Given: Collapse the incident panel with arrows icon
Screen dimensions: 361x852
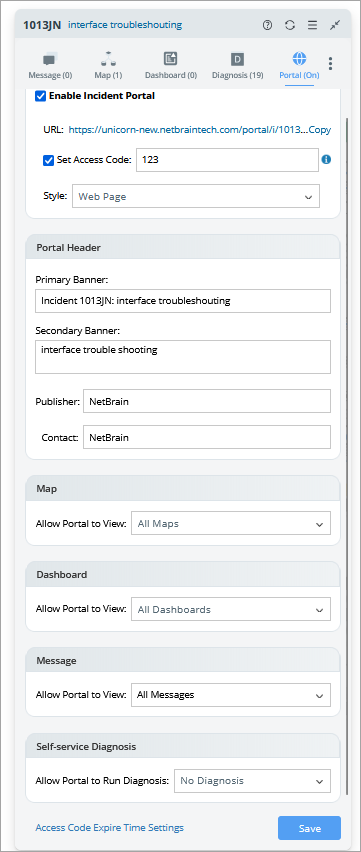Looking at the screenshot, I should pos(335,25).
